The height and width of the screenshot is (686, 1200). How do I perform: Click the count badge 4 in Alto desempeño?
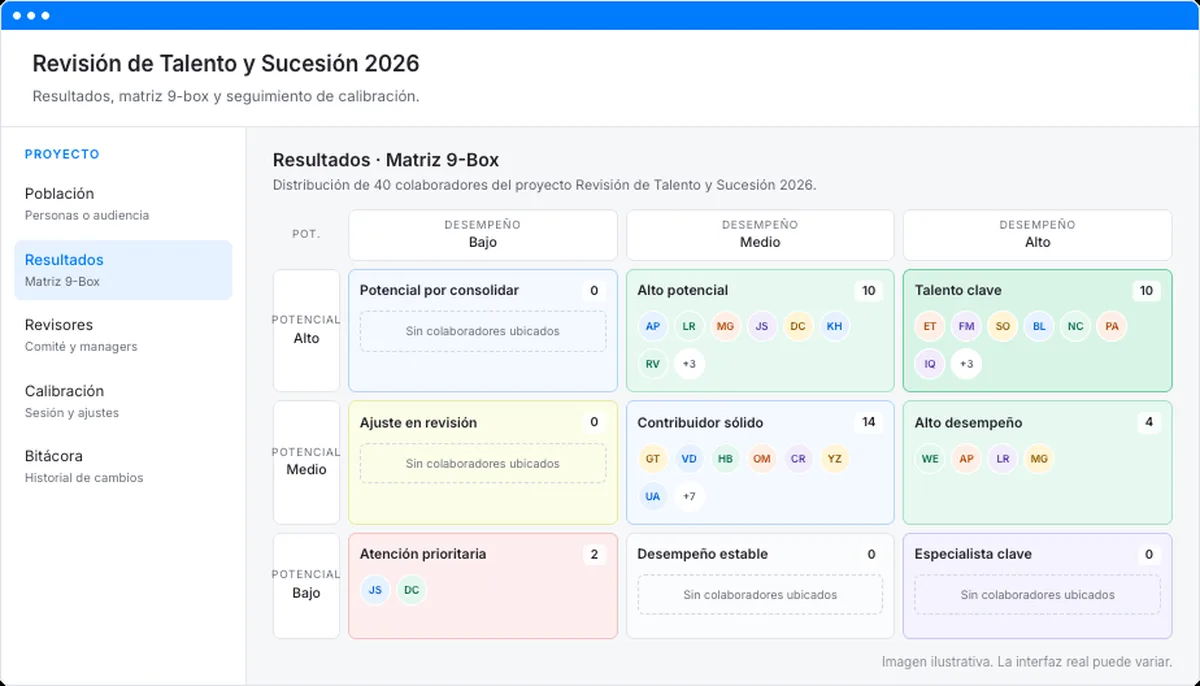tap(1149, 422)
